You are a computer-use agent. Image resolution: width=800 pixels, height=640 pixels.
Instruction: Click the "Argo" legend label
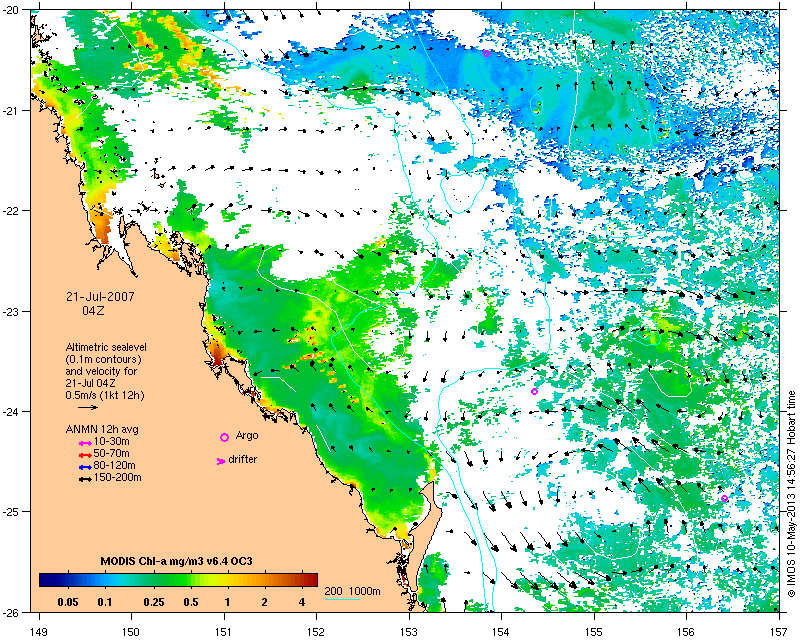(x=247, y=436)
